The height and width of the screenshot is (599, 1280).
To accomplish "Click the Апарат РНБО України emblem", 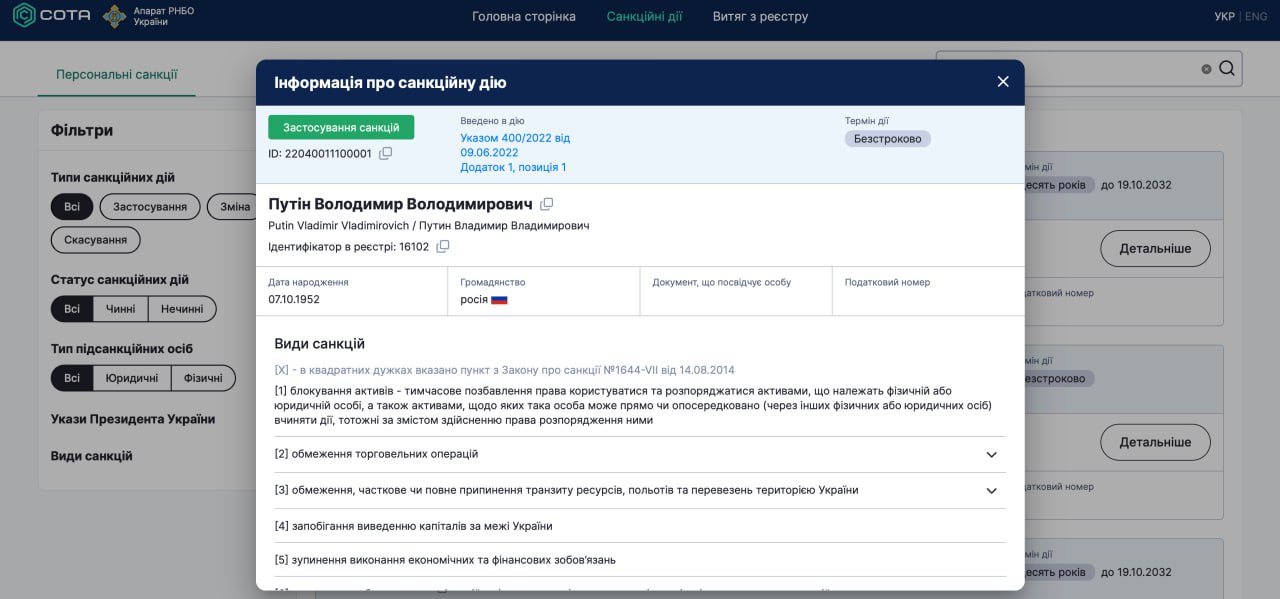I will 116,16.
